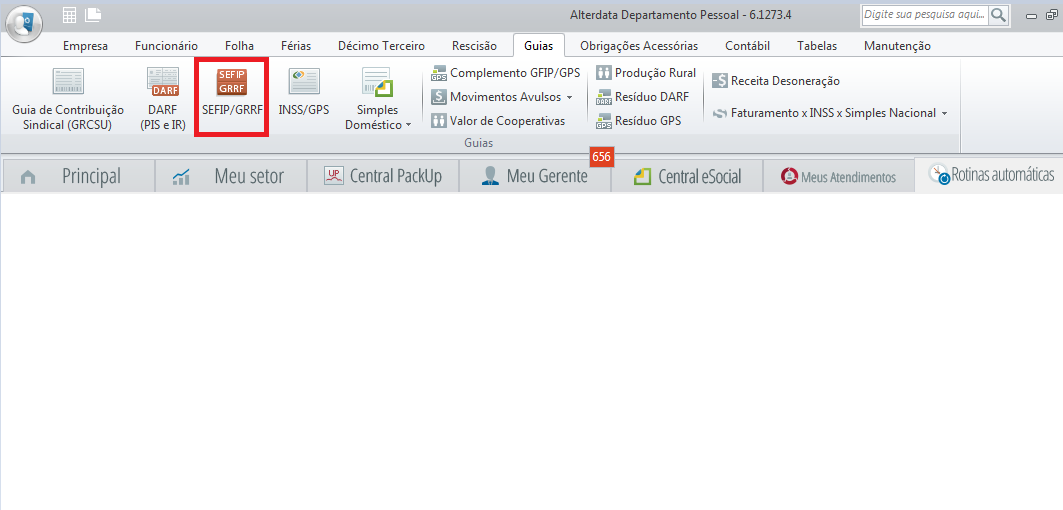Switch to the Folha ribbon tab

[239, 46]
